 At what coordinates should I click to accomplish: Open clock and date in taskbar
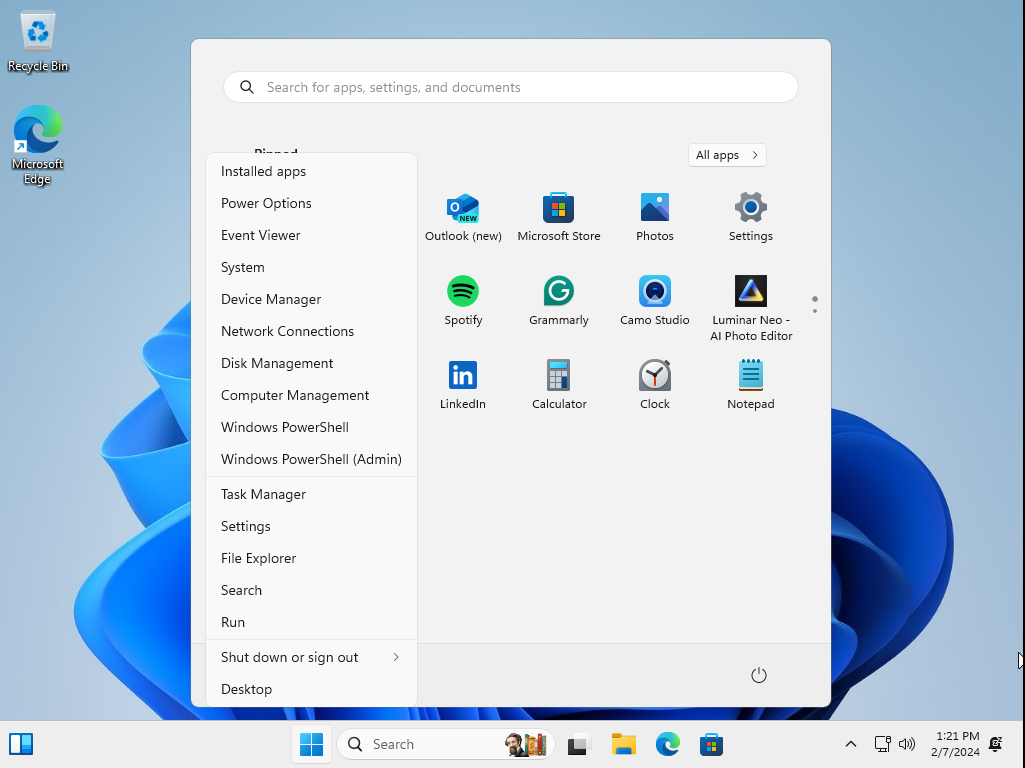pos(955,744)
